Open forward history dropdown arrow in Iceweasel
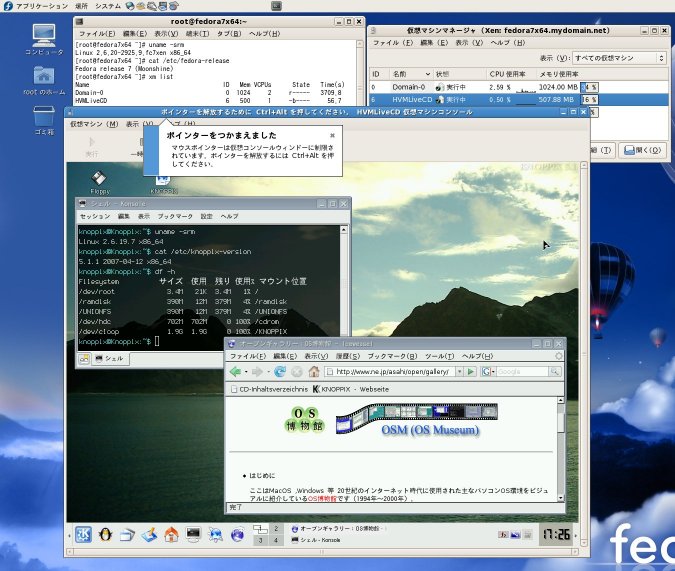Screen dimensions: 675x571 click(x=268, y=372)
